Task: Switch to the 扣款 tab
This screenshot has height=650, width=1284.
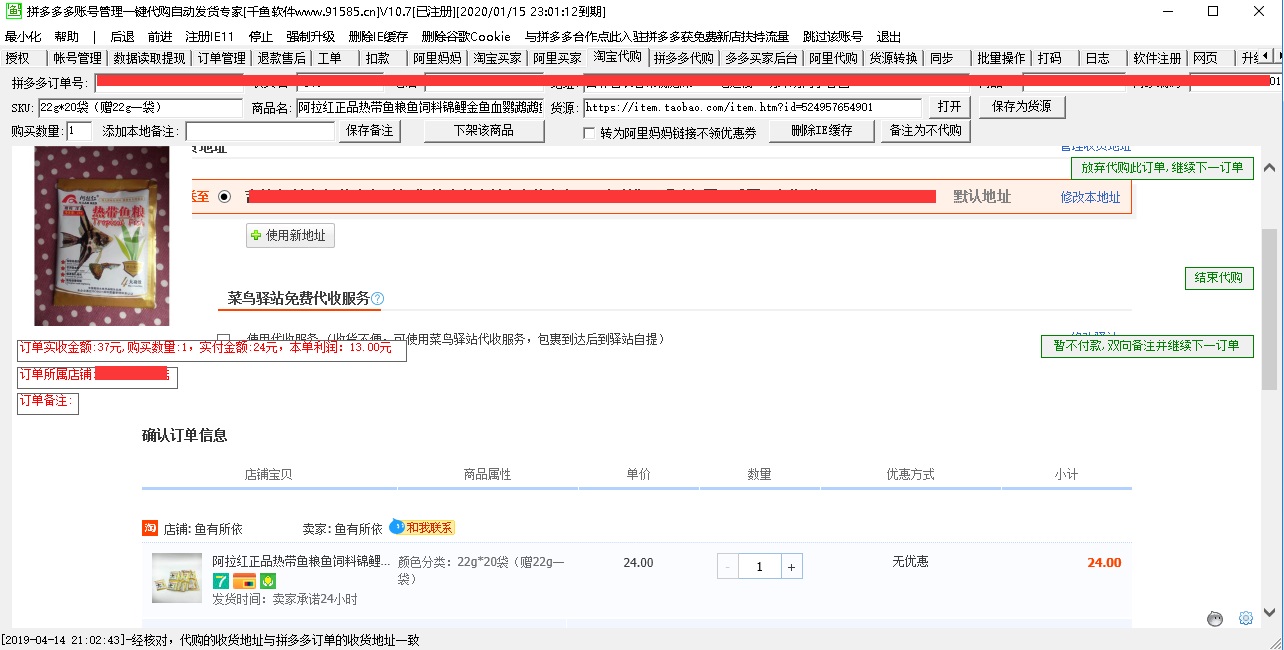Action: tap(378, 58)
